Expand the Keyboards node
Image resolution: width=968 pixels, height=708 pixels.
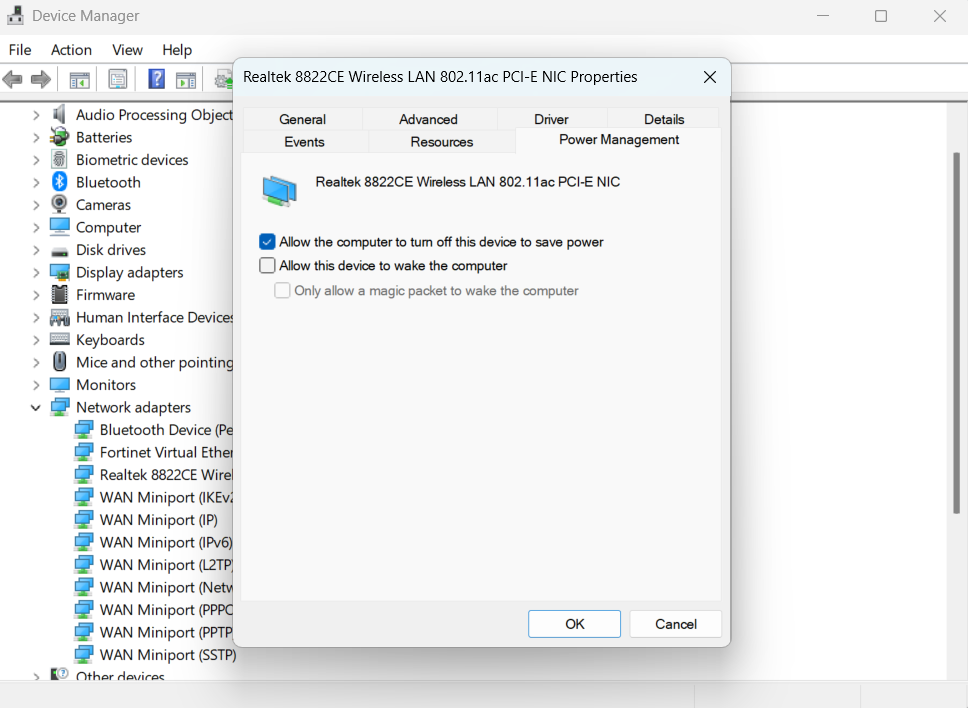(x=36, y=340)
